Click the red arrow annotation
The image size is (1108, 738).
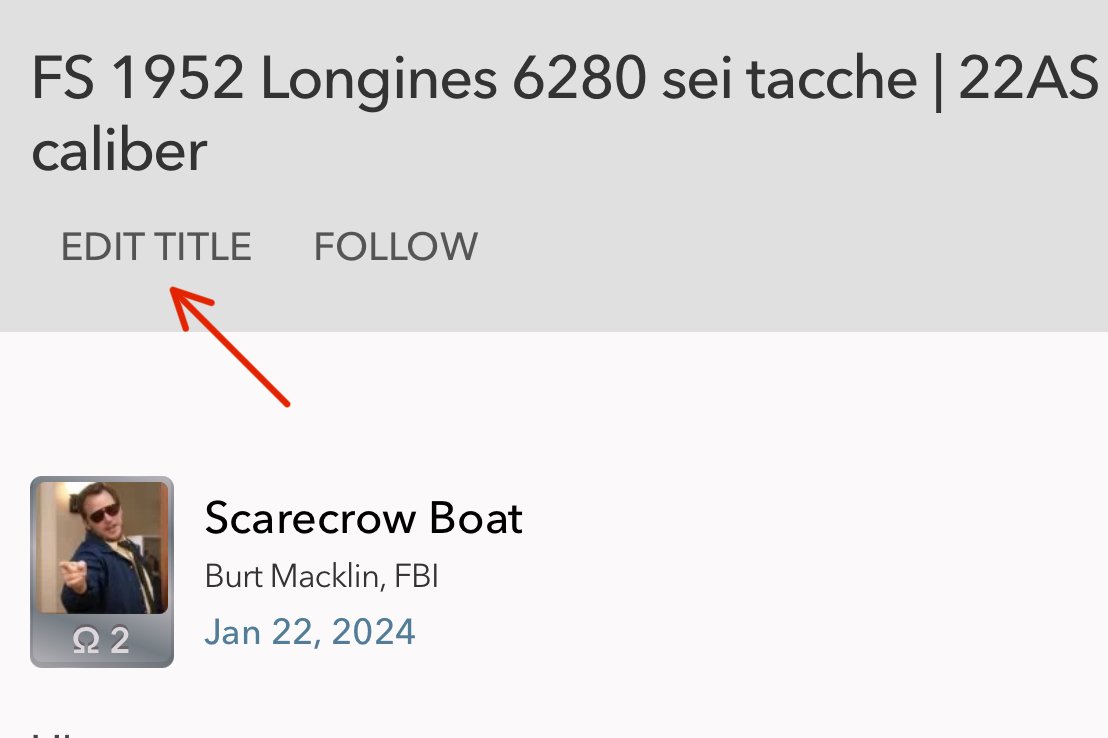point(230,346)
